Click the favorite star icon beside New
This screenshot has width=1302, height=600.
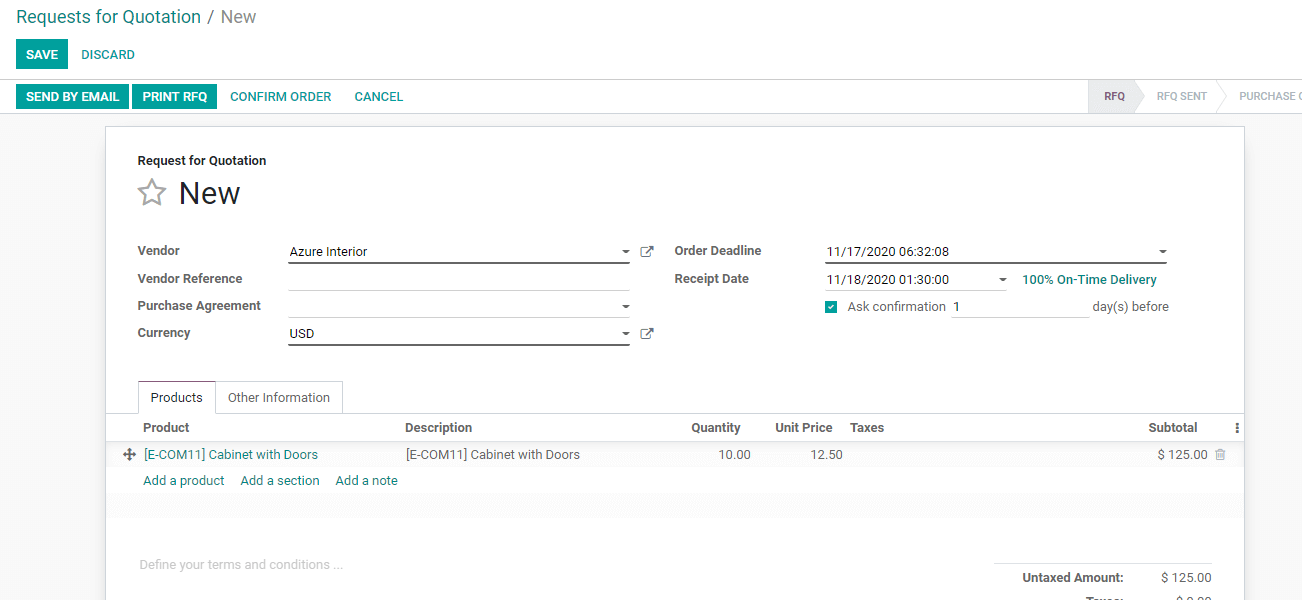pyautogui.click(x=152, y=193)
